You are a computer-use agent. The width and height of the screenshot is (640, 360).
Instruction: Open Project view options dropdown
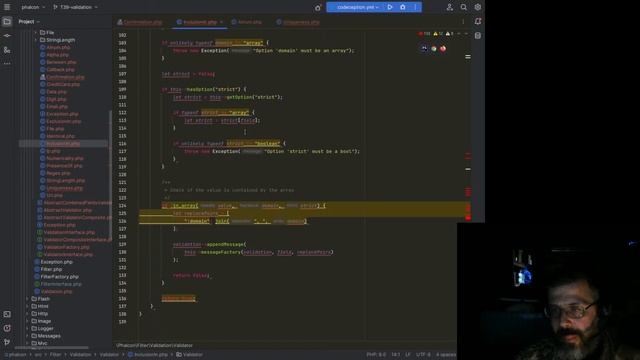29,22
